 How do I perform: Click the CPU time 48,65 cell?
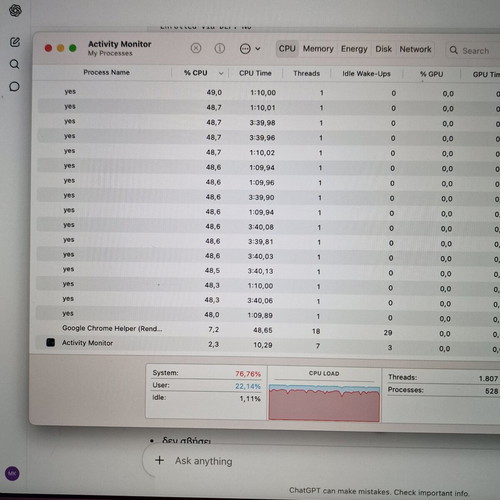point(263,330)
